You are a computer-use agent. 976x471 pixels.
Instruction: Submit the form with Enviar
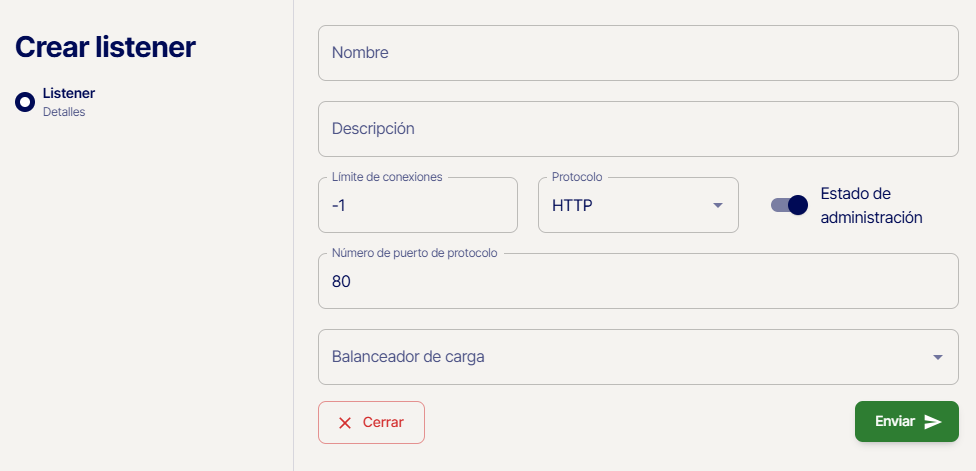coord(905,421)
